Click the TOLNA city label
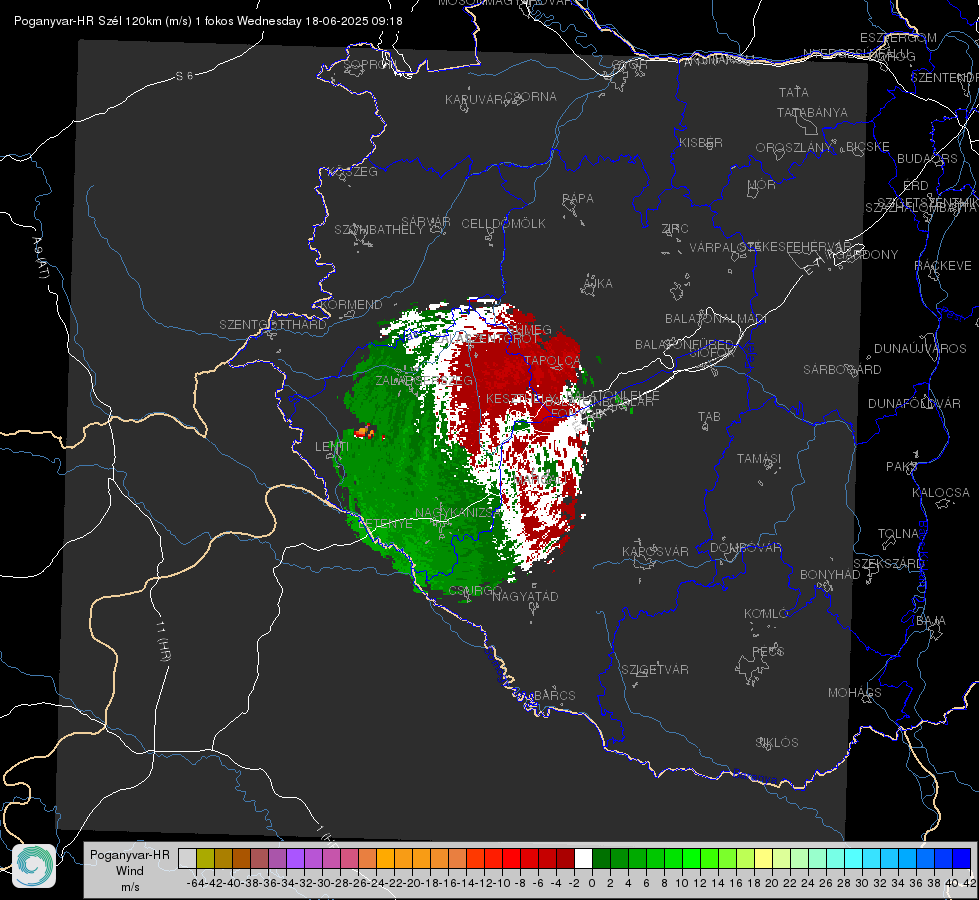 click(898, 534)
